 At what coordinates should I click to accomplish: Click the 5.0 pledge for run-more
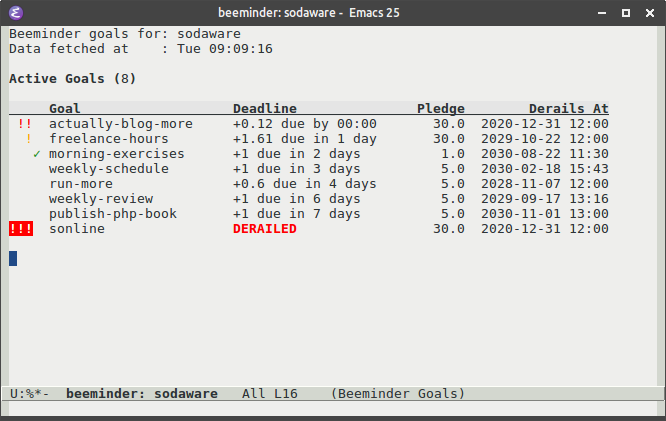pos(453,184)
